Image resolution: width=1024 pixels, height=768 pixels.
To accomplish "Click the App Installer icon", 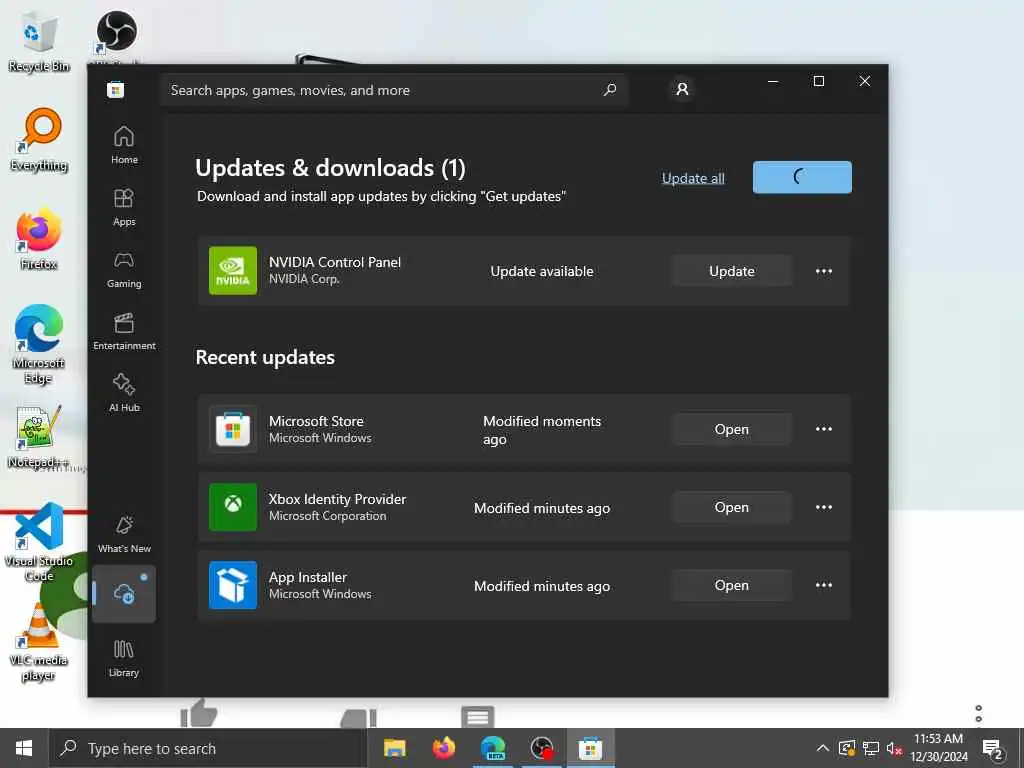I will (x=233, y=585).
